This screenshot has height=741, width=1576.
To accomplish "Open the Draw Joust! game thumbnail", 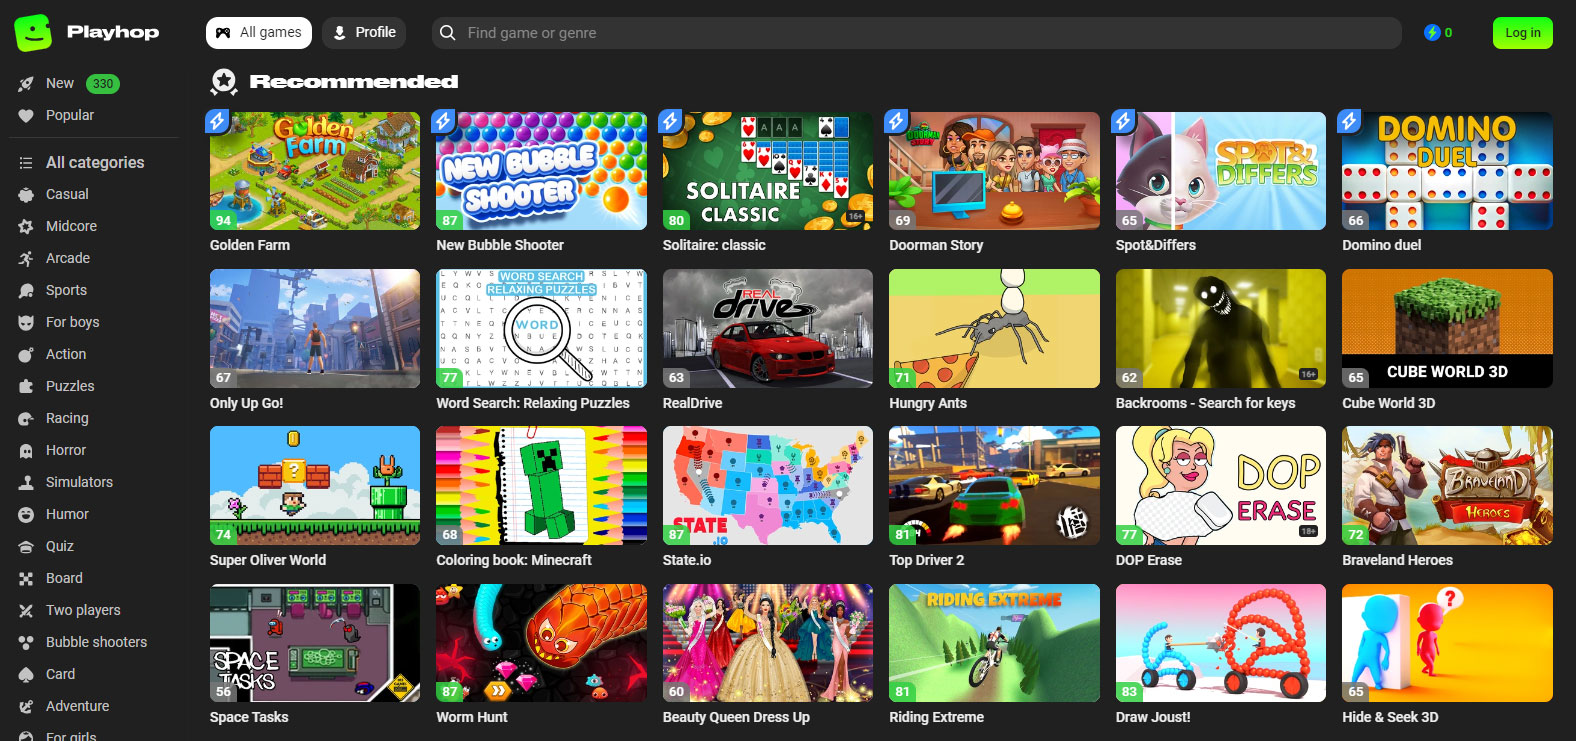I will [1221, 643].
